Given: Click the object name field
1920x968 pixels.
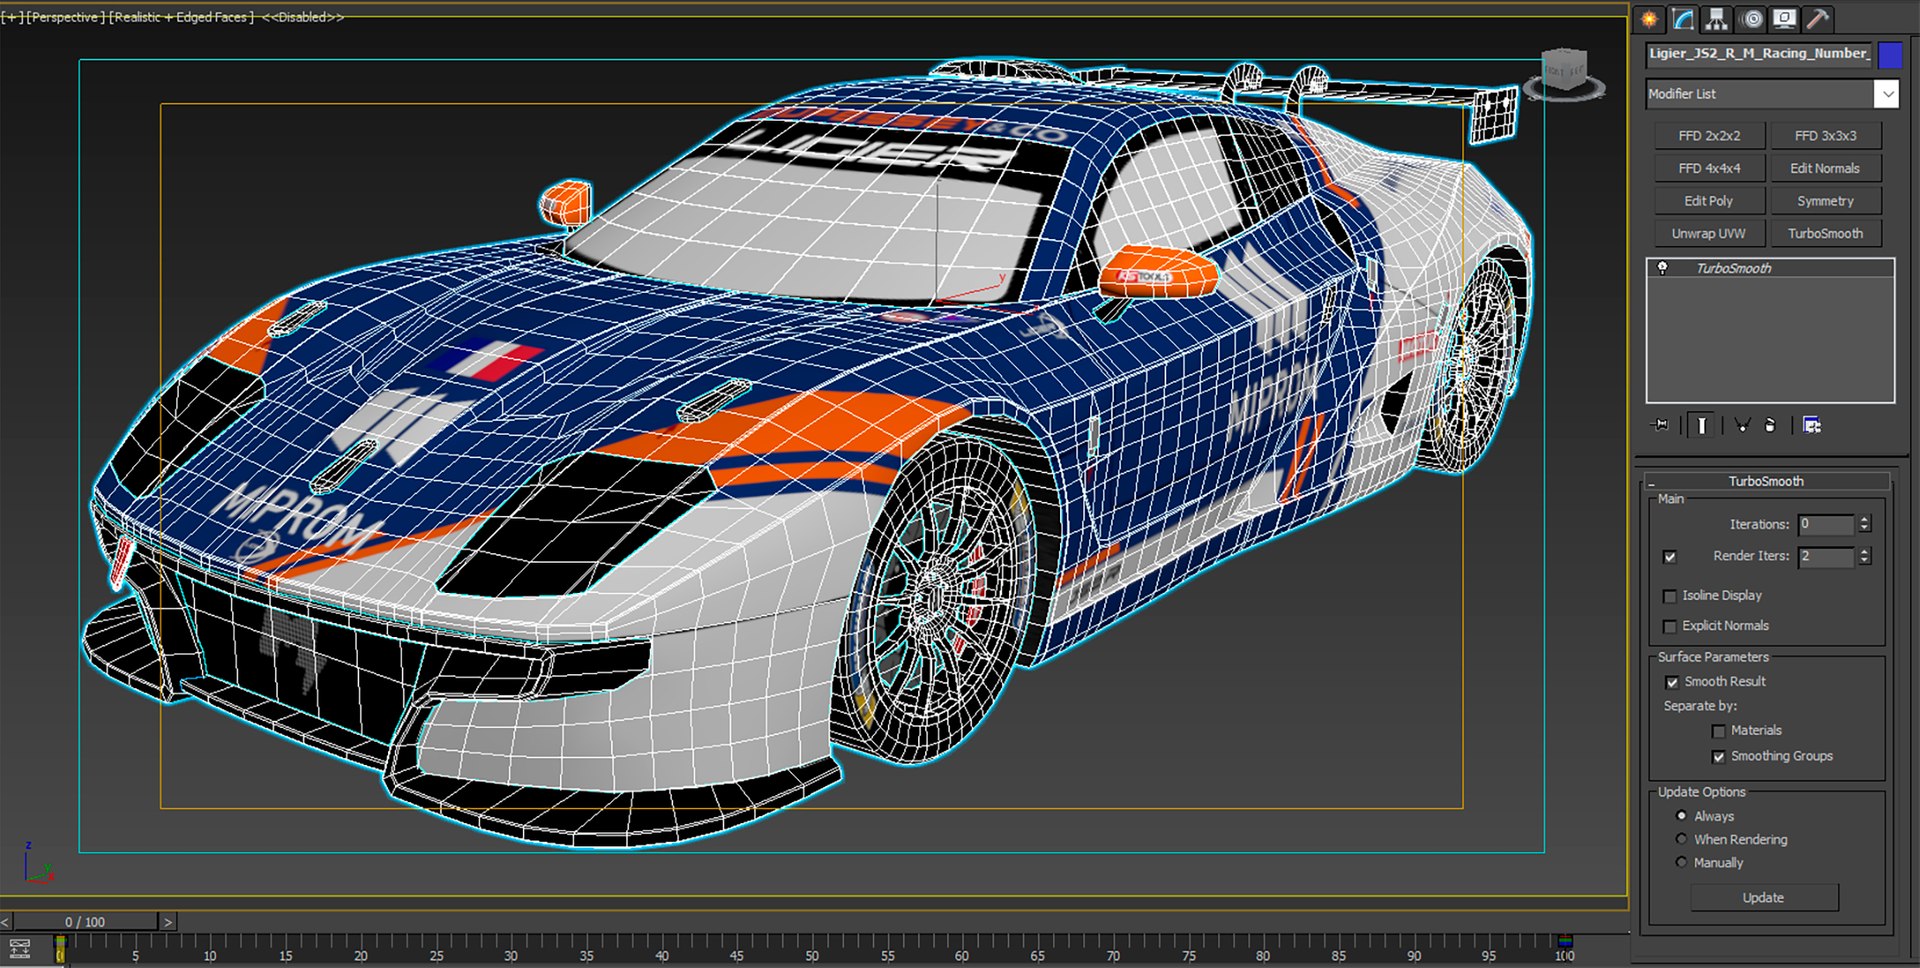Looking at the screenshot, I should click(1758, 54).
